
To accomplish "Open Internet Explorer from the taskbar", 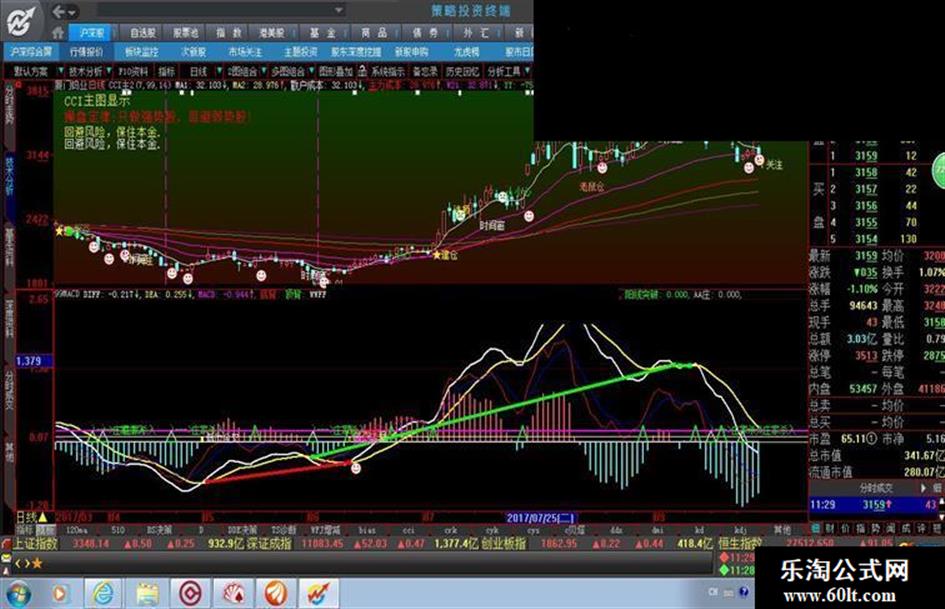I will [103, 594].
